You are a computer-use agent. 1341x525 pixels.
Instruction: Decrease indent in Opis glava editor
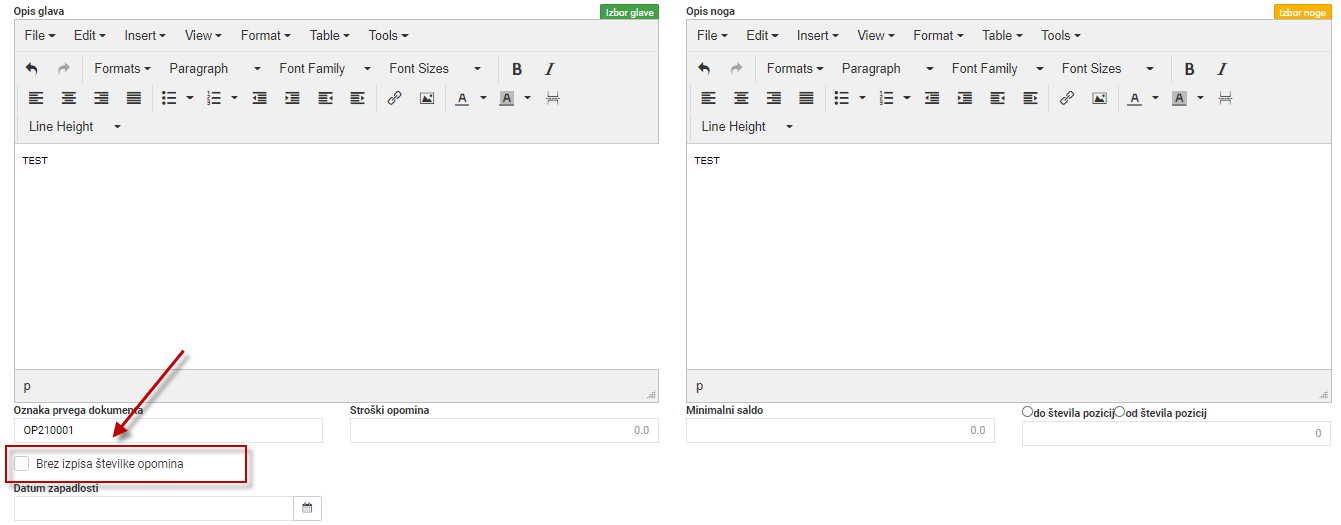click(260, 98)
